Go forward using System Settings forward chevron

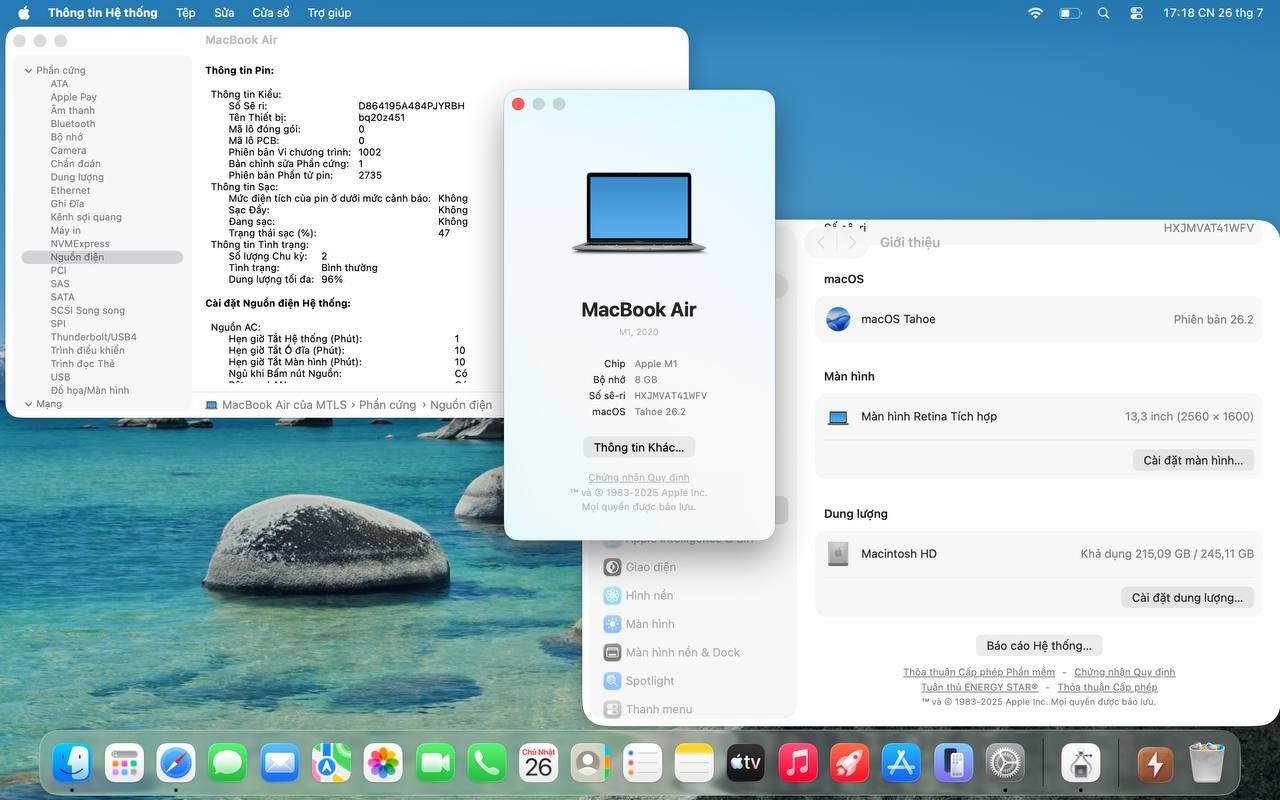(x=852, y=242)
